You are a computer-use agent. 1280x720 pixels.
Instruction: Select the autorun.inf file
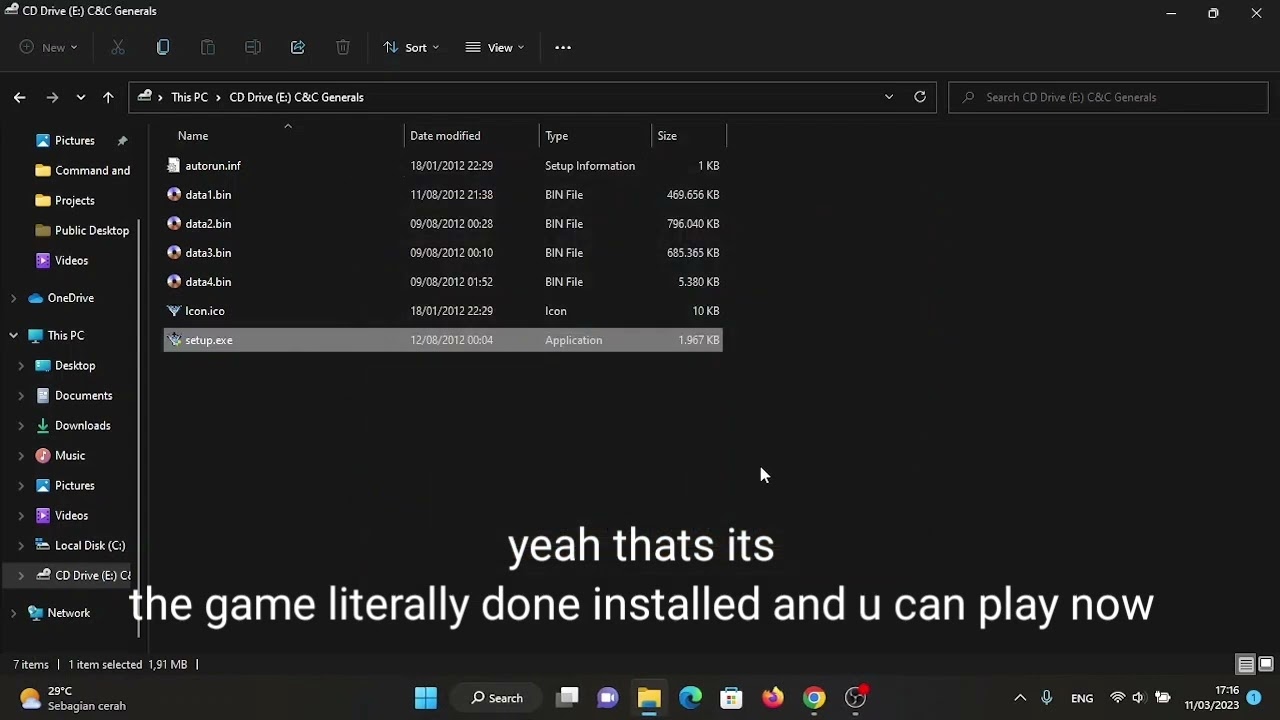[x=443, y=166]
